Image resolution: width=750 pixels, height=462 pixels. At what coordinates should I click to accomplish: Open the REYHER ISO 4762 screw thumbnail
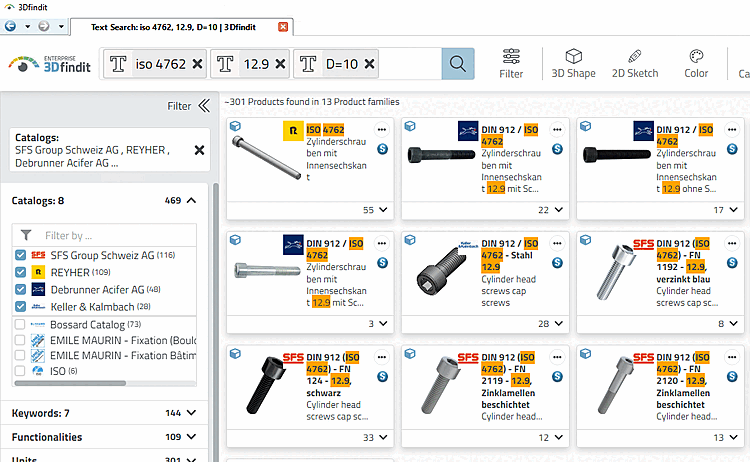point(267,158)
